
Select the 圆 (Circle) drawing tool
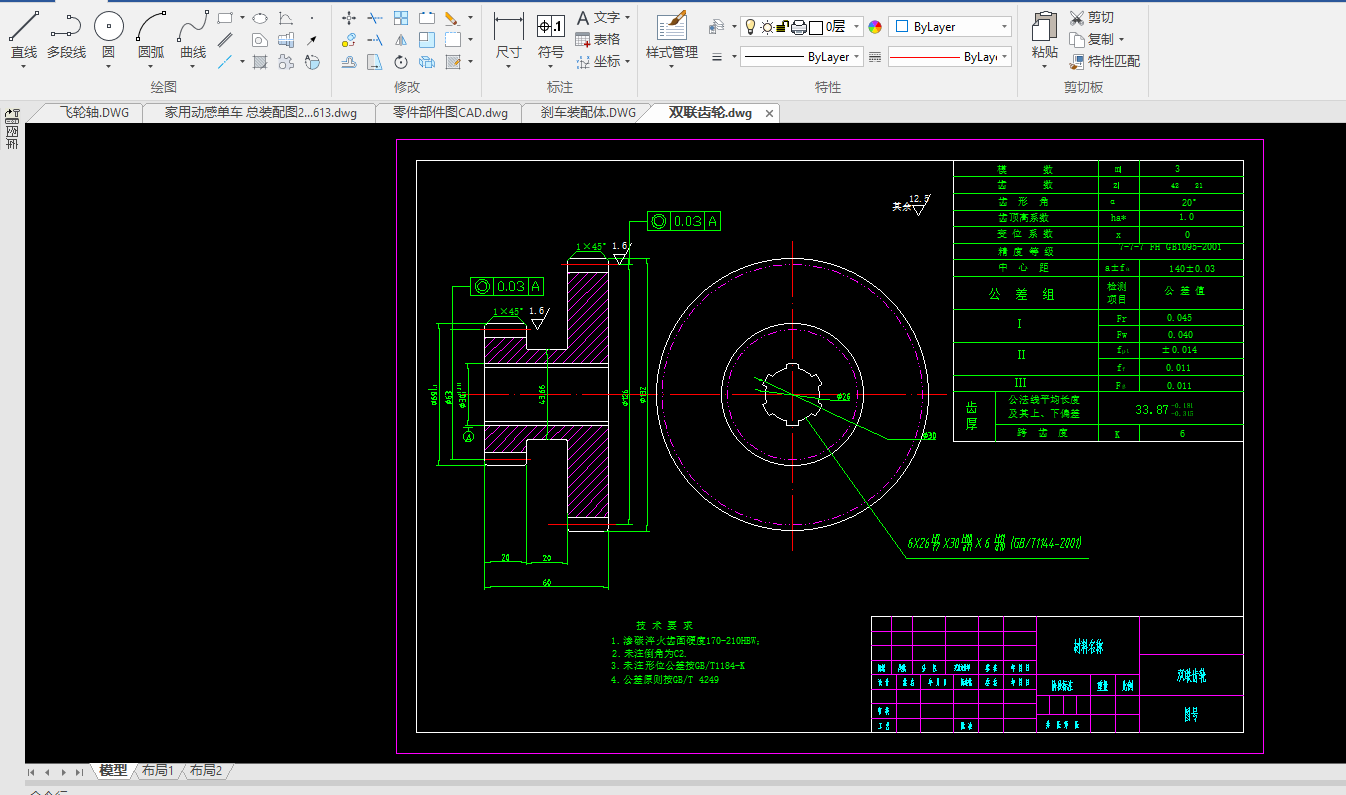tap(108, 27)
